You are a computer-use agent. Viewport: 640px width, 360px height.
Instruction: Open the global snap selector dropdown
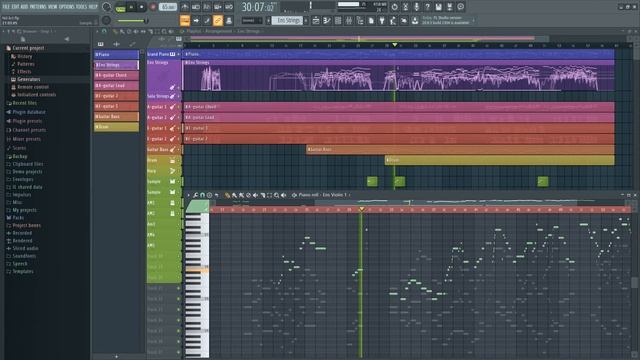coord(252,20)
